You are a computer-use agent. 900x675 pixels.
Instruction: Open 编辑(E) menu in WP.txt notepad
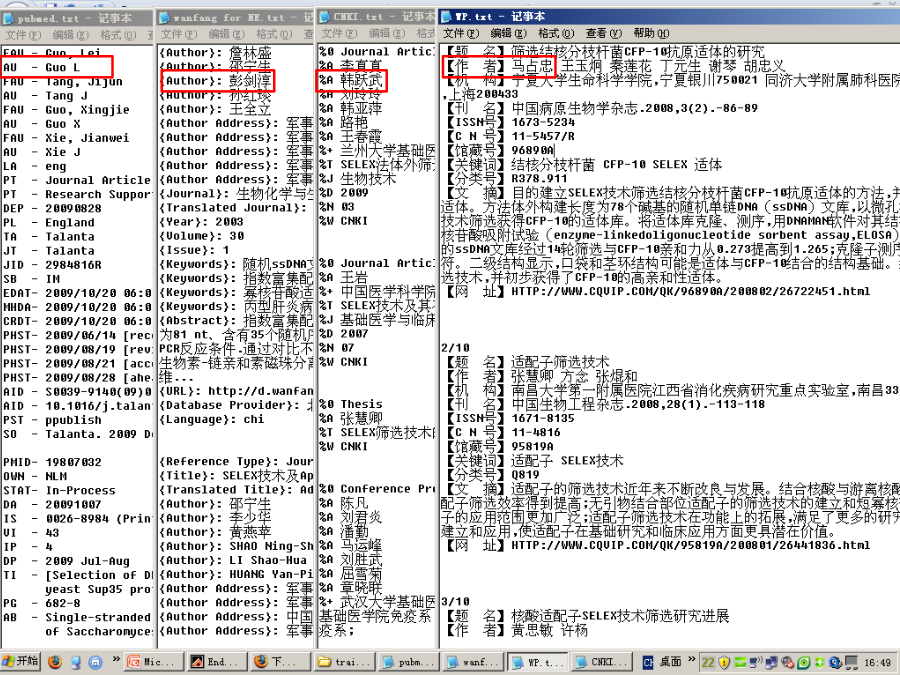[x=509, y=33]
